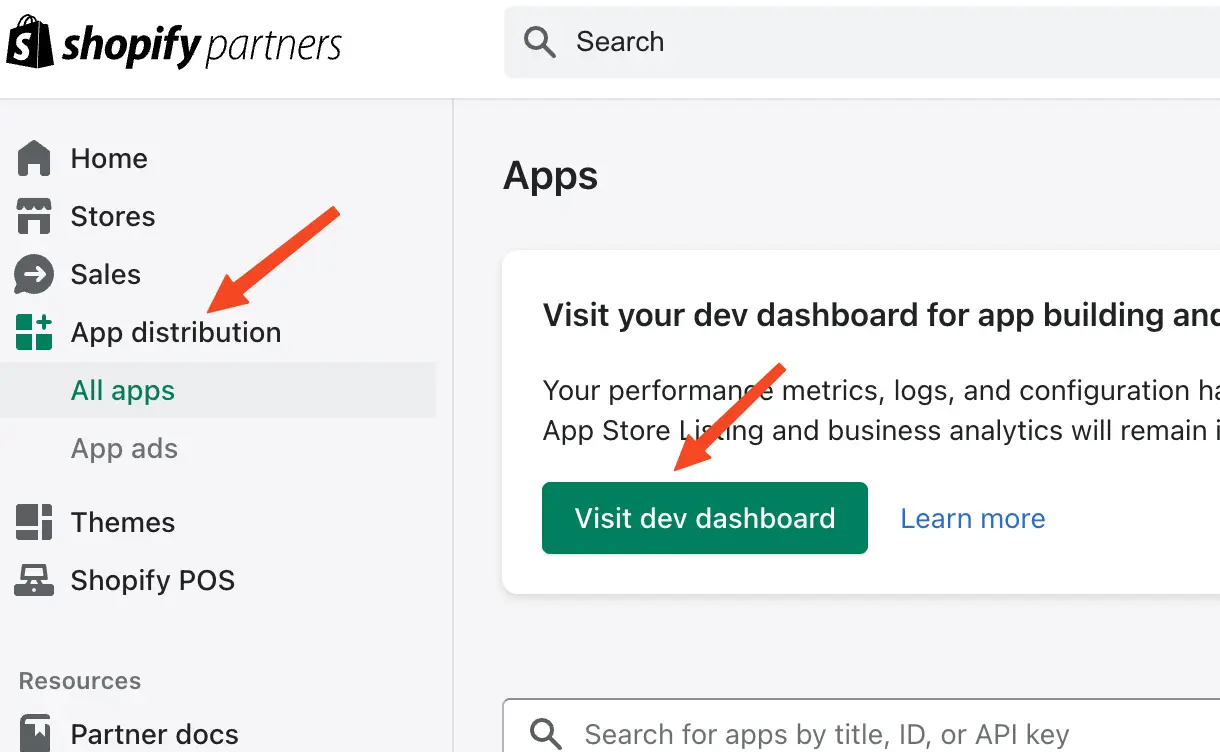Select All apps in the sidebar

pos(123,390)
